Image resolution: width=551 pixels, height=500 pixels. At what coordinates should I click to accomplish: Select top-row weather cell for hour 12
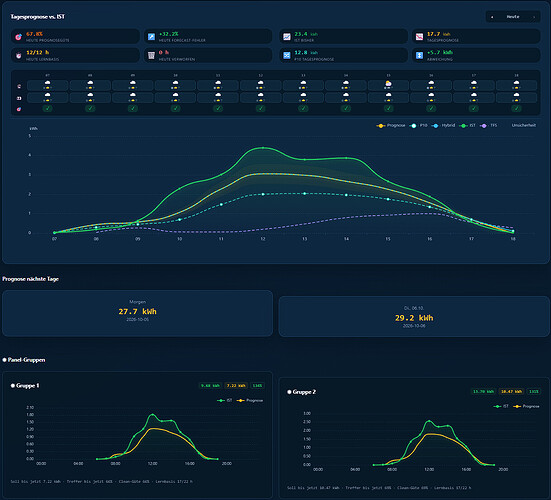pyautogui.click(x=260, y=85)
